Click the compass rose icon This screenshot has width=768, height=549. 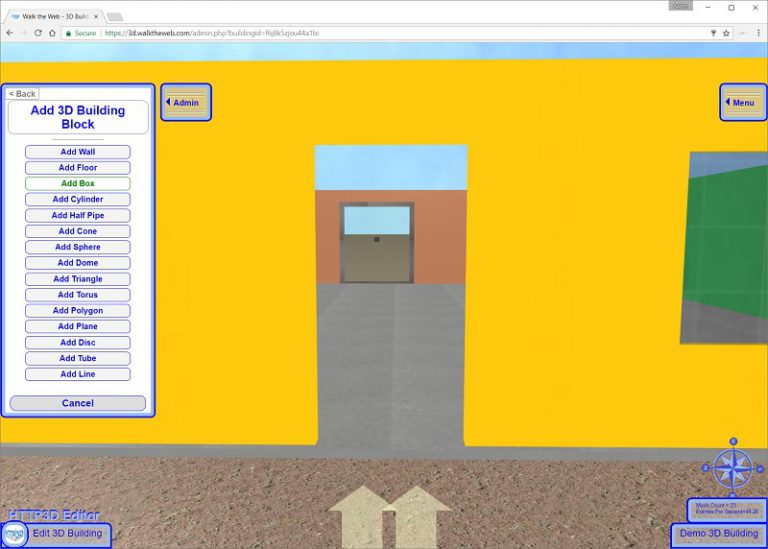pyautogui.click(x=732, y=467)
